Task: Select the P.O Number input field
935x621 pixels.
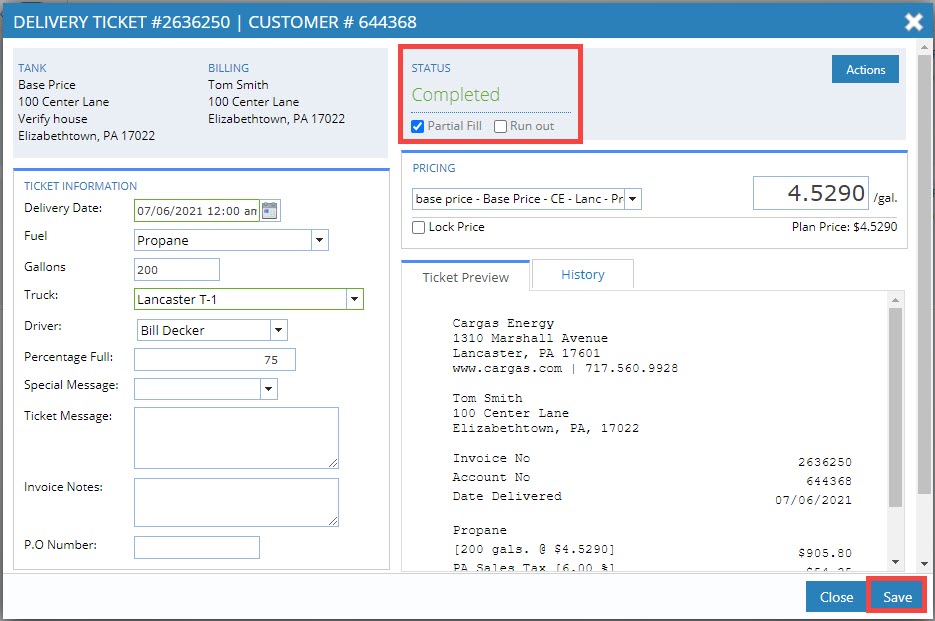Action: pos(197,547)
